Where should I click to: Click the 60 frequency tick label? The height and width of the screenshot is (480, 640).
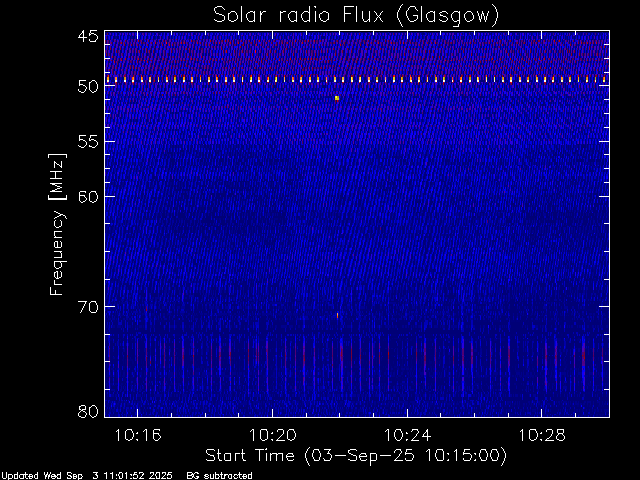[x=88, y=196]
